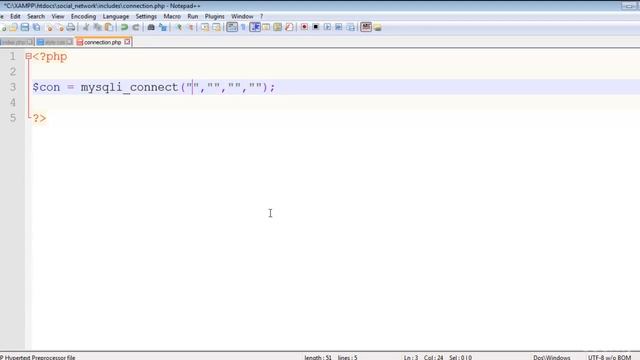640x360 pixels.
Task: Play back recorded macro icon
Action: click(x=327, y=27)
